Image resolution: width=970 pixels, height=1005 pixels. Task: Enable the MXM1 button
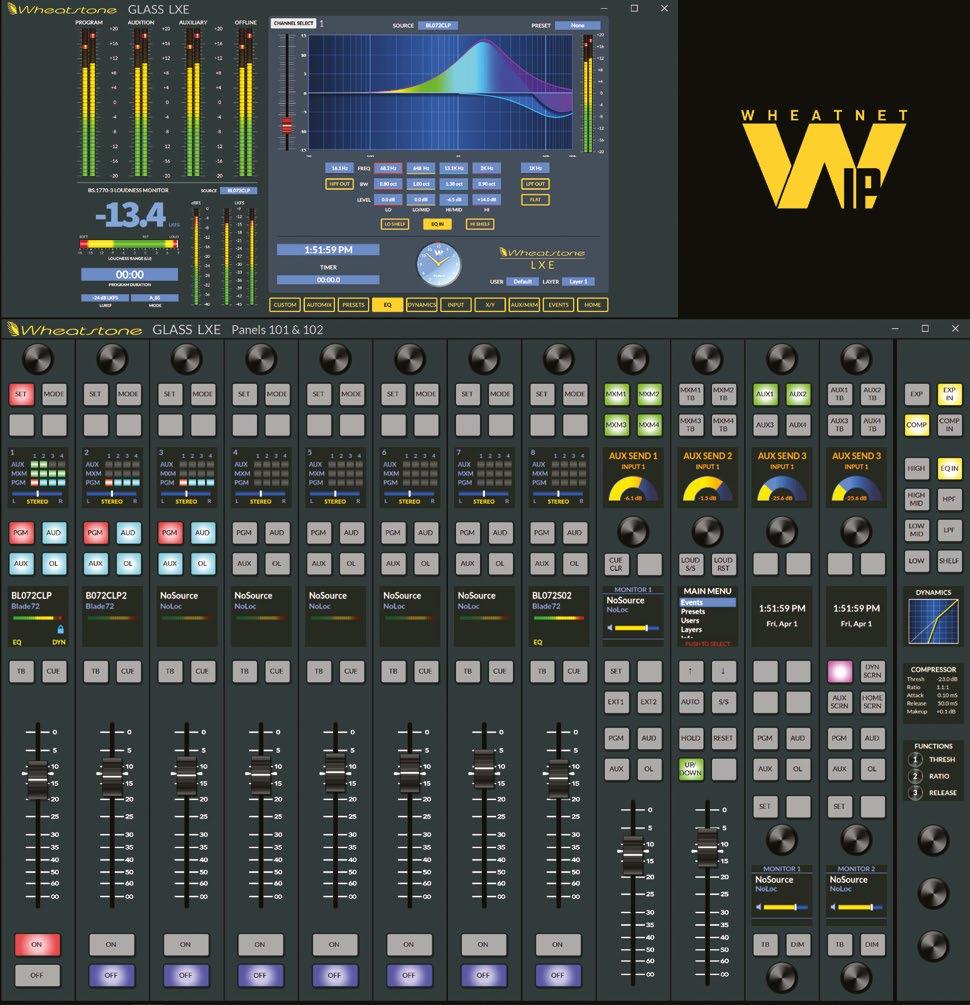[616, 394]
